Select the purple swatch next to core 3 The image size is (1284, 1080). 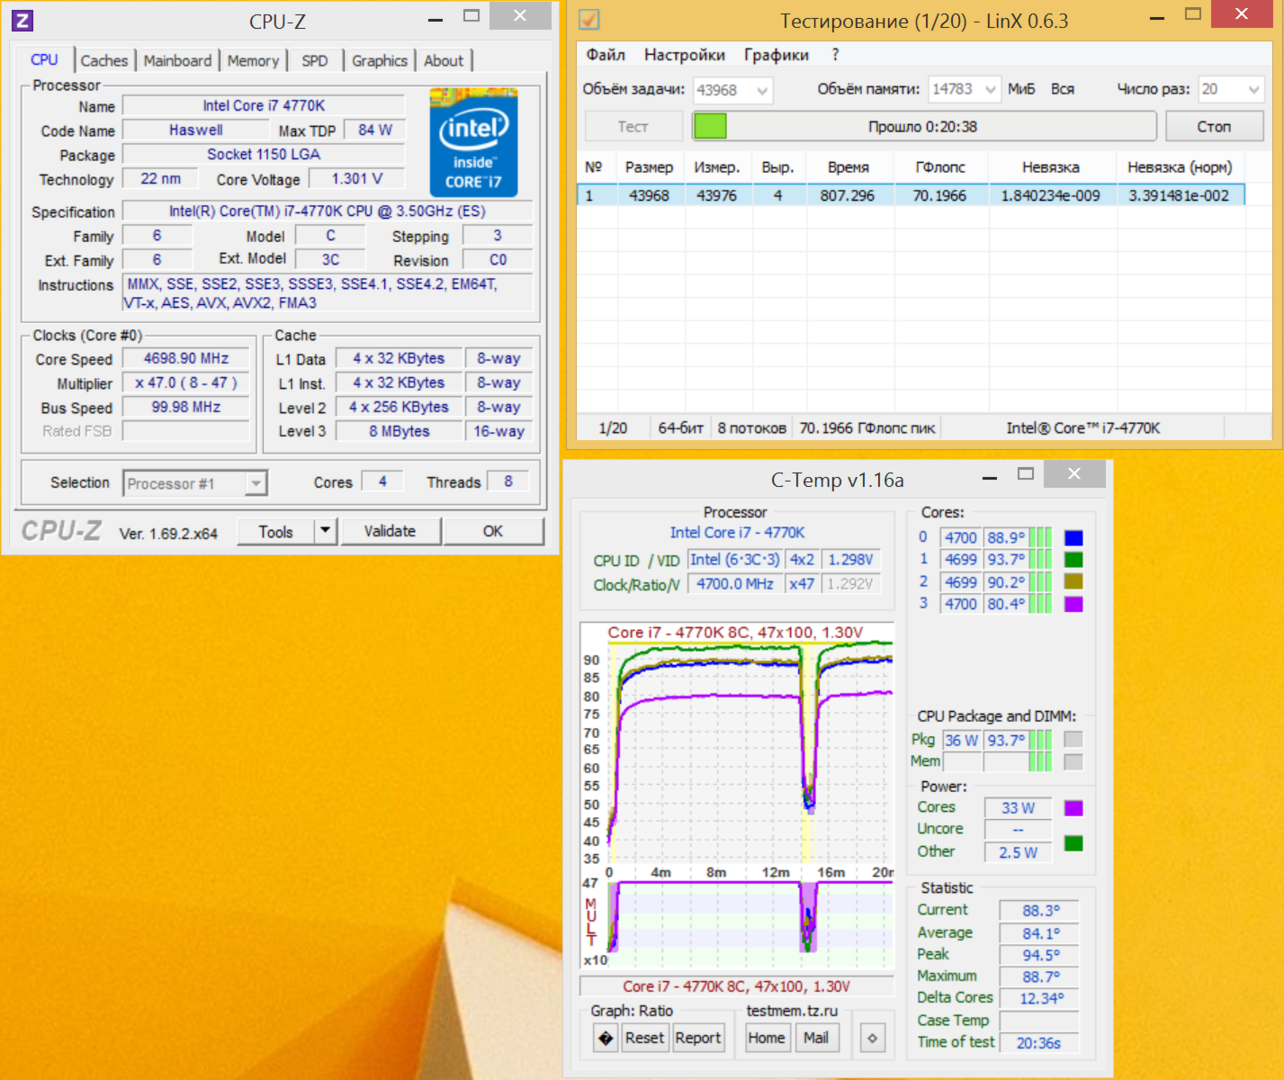click(1073, 604)
